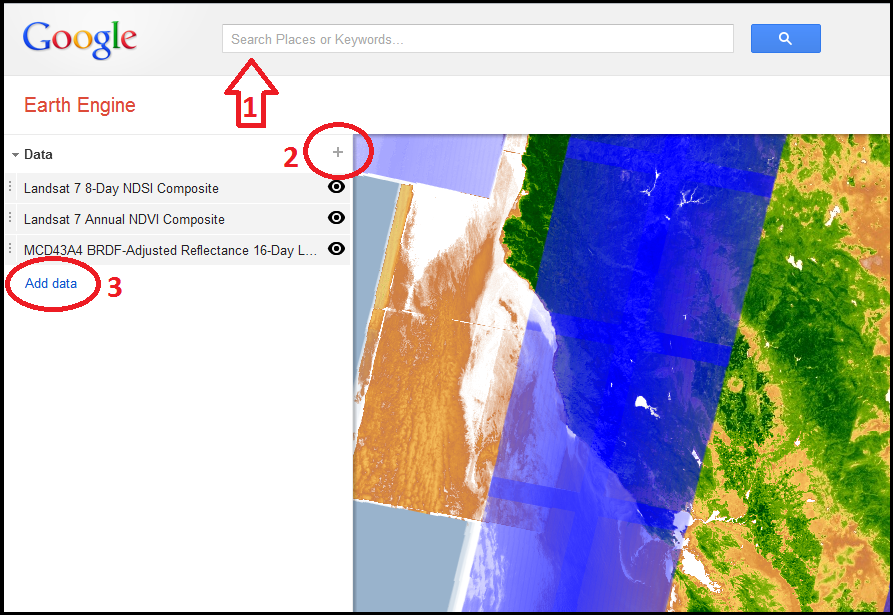Select the MCD43A4 BRDF-Adjusted Reflectance row
This screenshot has height=615, width=893.
point(178,250)
